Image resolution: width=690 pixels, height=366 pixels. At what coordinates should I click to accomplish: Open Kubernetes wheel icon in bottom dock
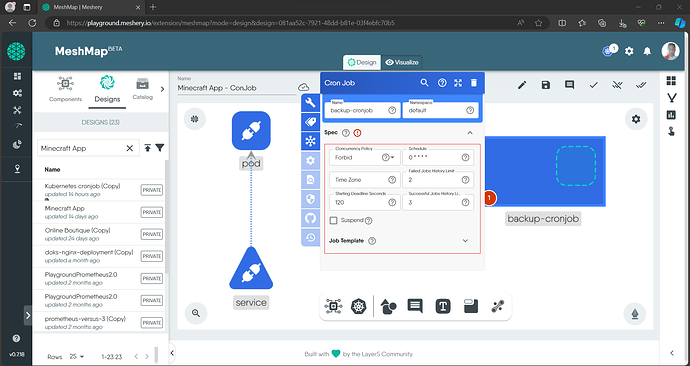(359, 306)
